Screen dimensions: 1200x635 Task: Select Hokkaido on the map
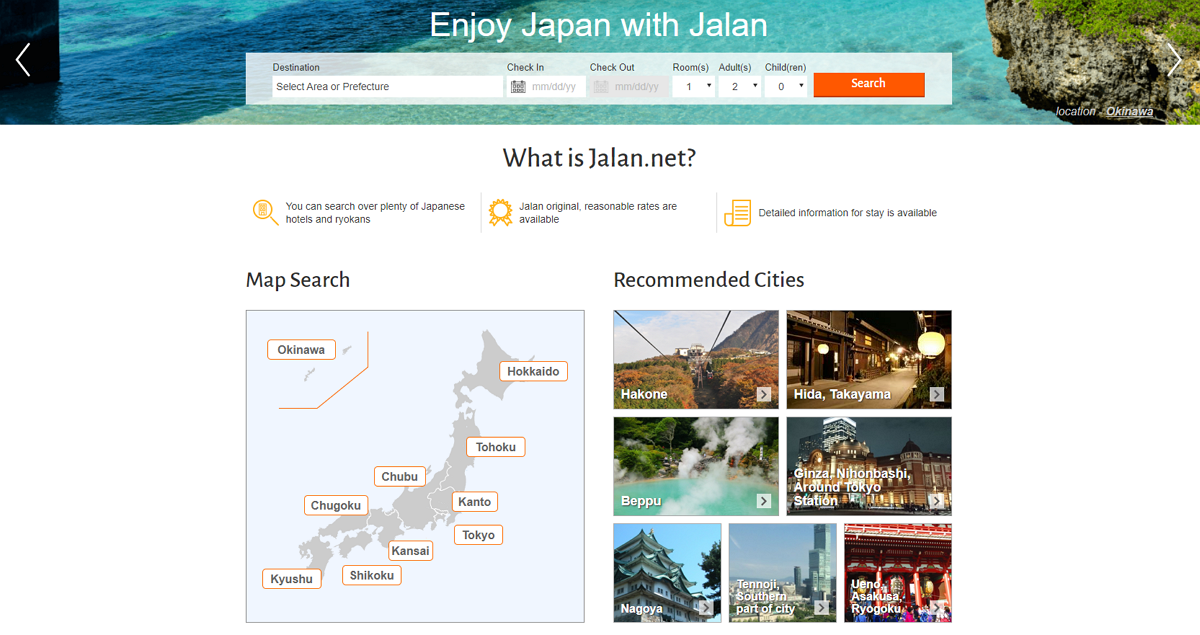point(533,371)
